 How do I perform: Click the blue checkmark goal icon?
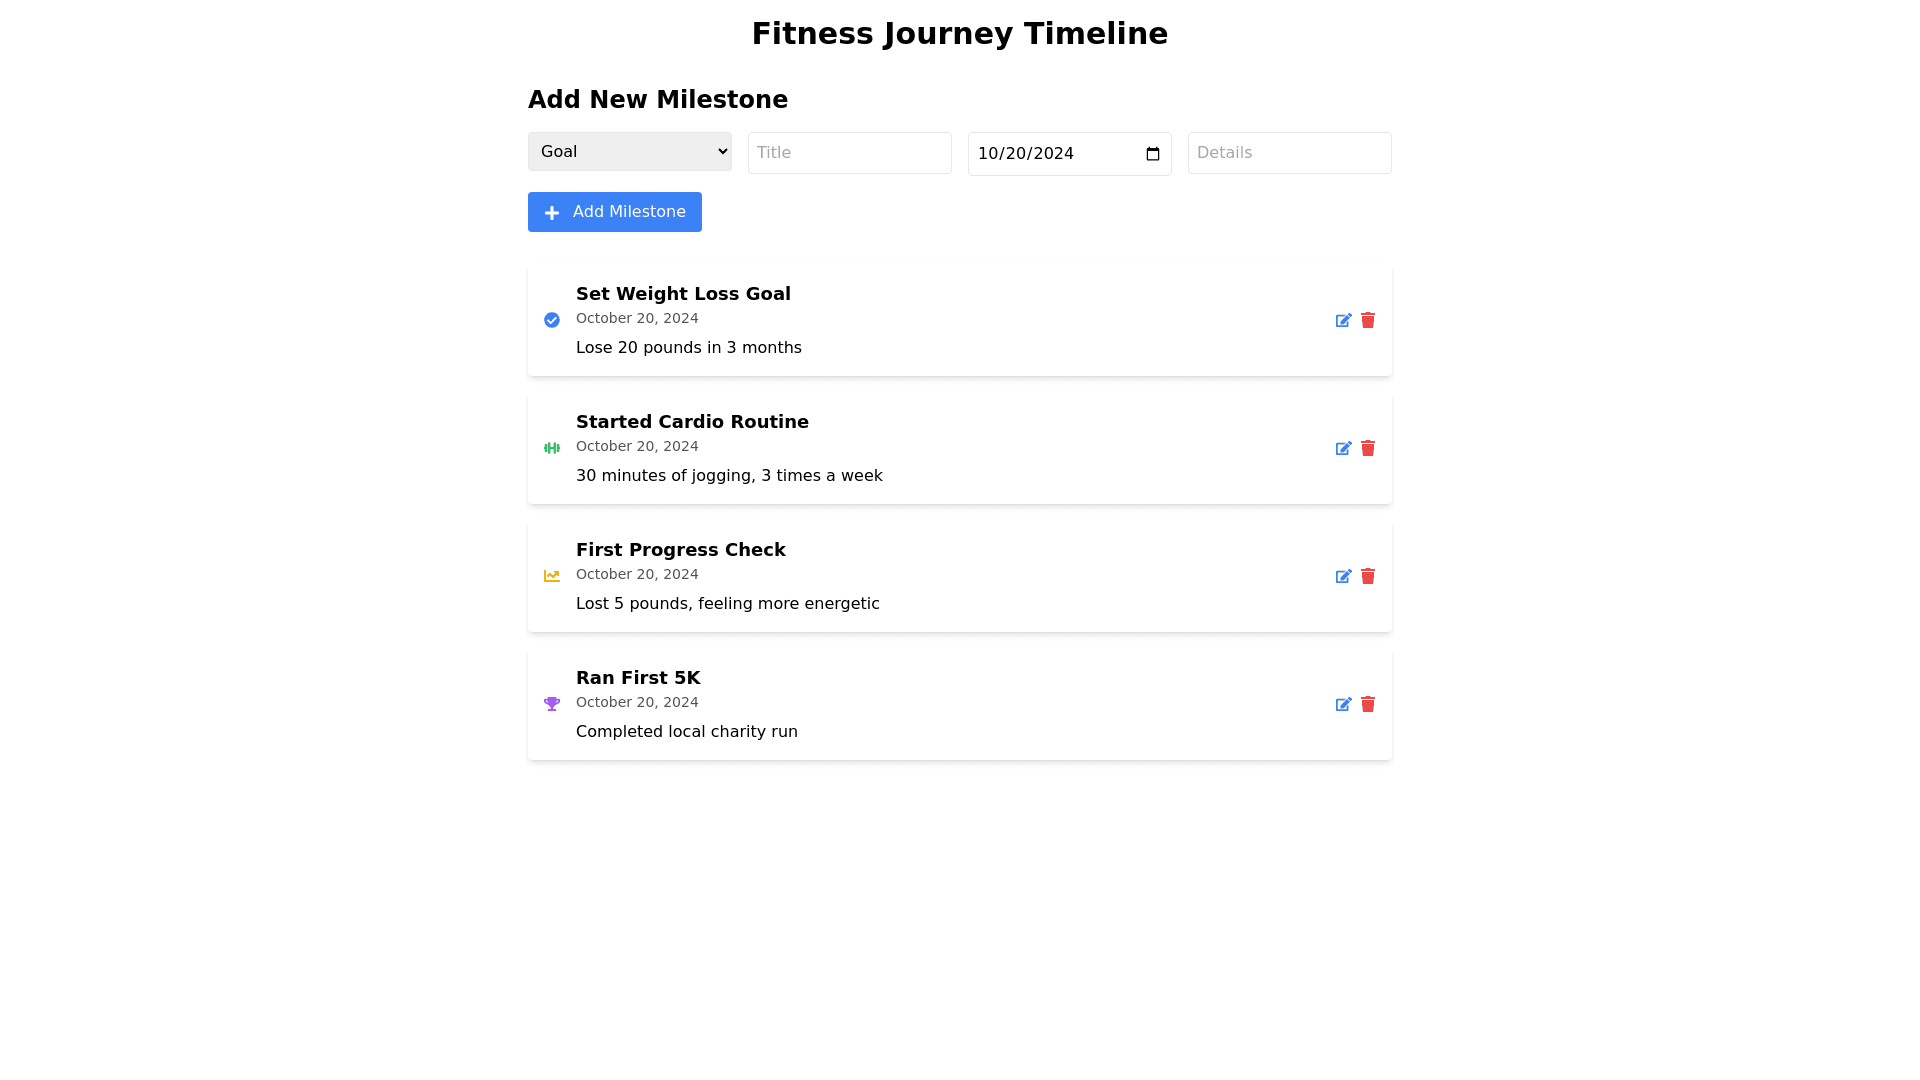pos(552,320)
